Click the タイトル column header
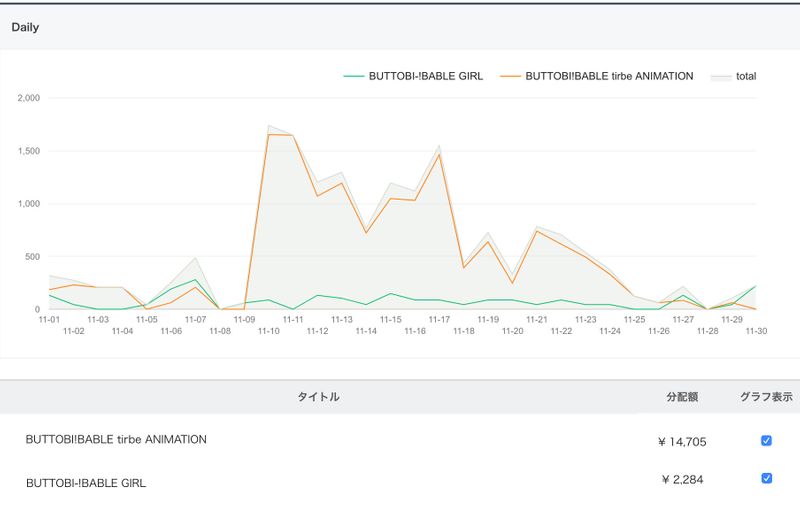This screenshot has width=800, height=506. coord(318,397)
